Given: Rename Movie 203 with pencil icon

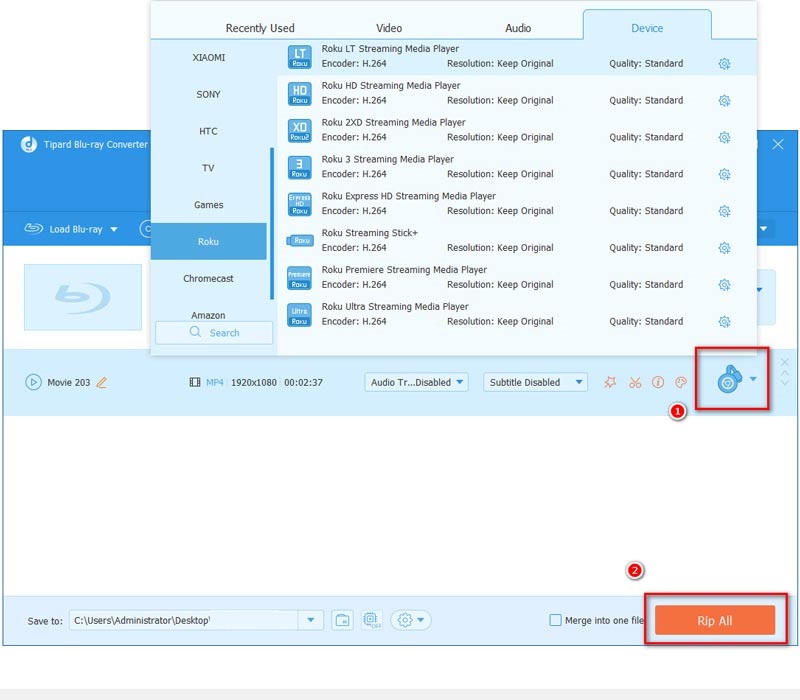Looking at the screenshot, I should (x=102, y=382).
